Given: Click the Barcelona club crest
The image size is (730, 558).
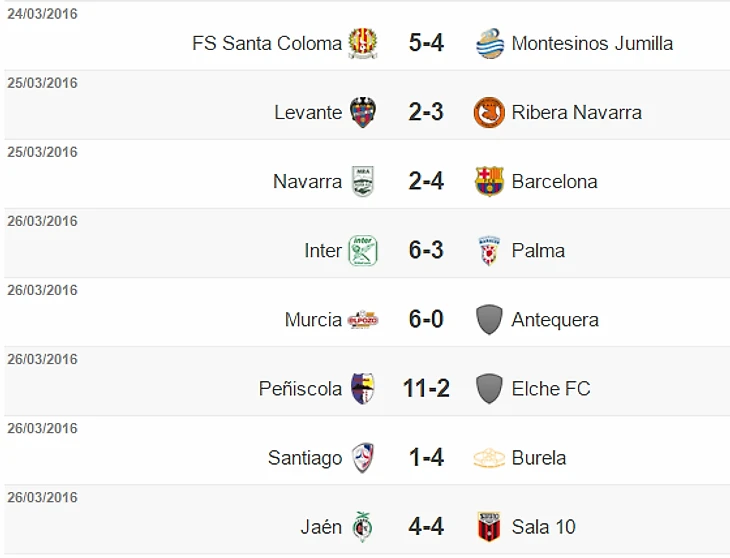Looking at the screenshot, I should [489, 181].
